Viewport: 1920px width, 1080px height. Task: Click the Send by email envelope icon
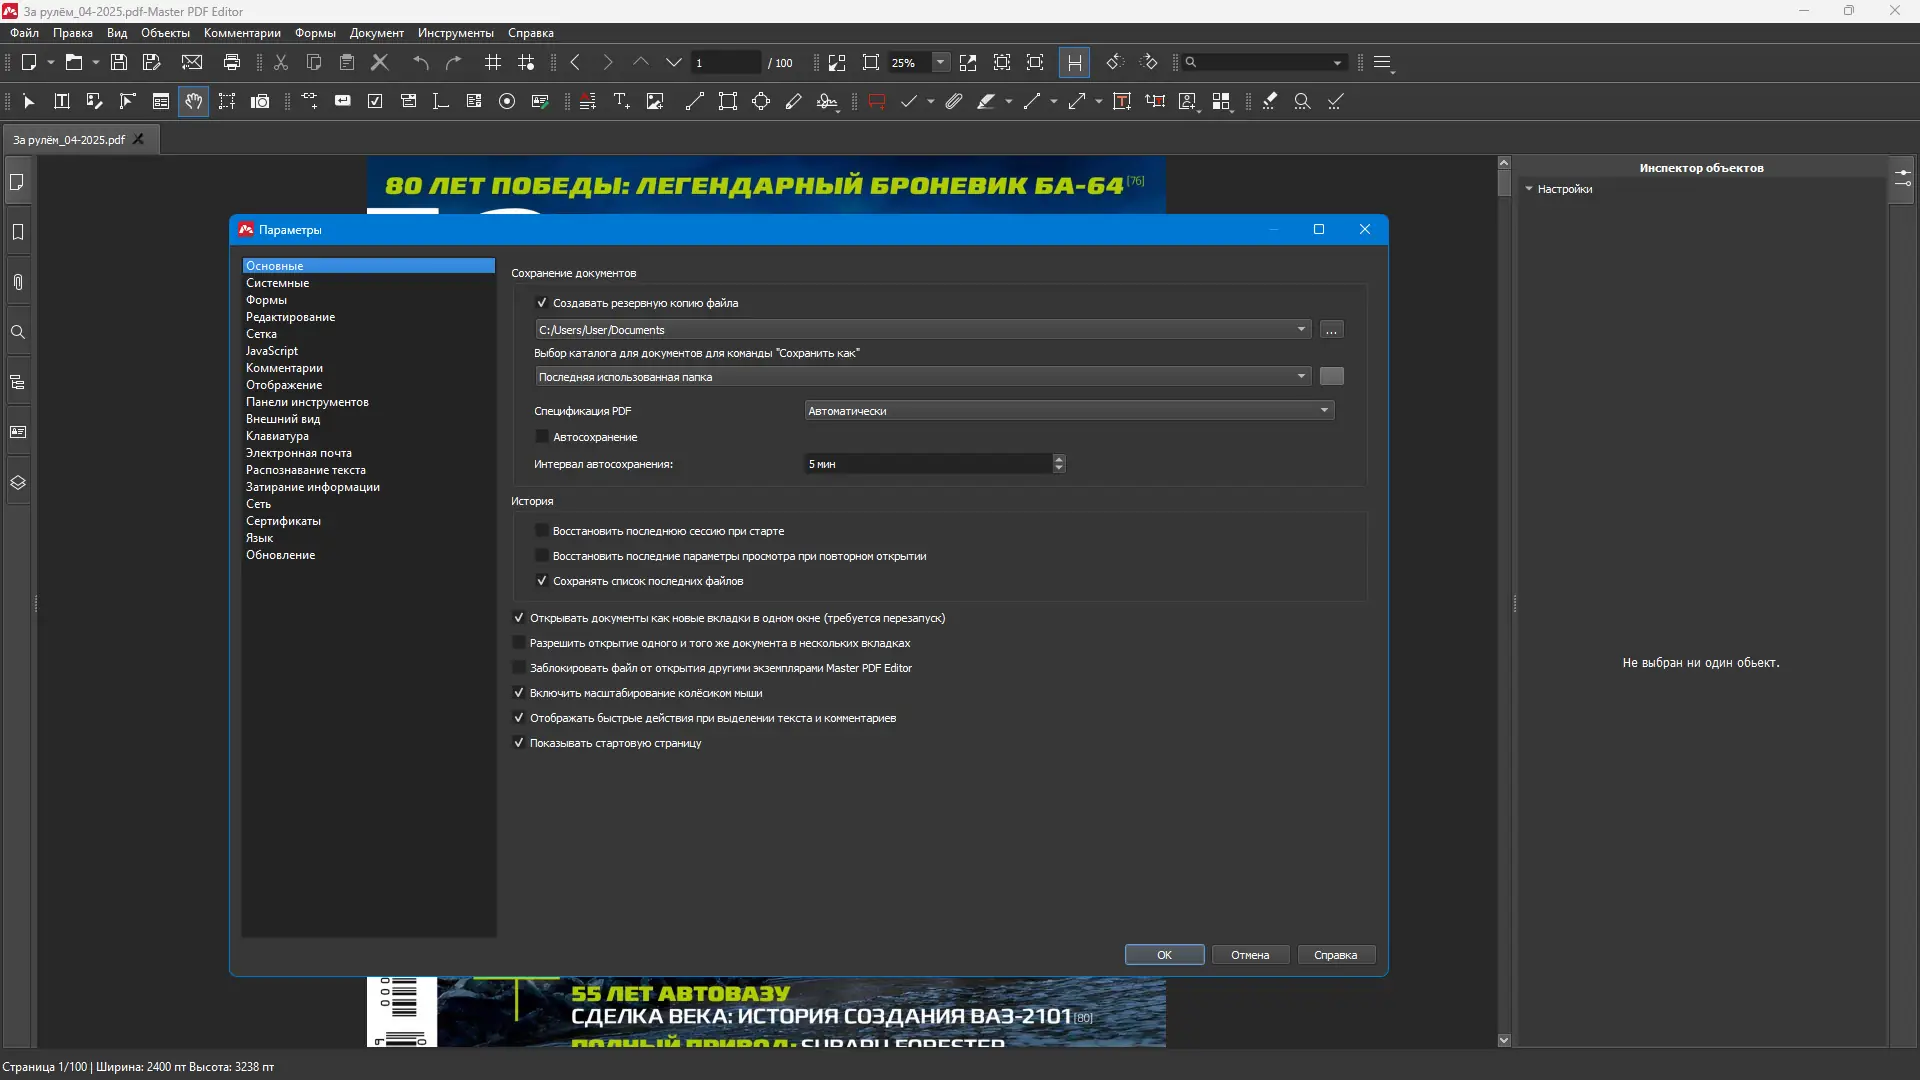[192, 62]
